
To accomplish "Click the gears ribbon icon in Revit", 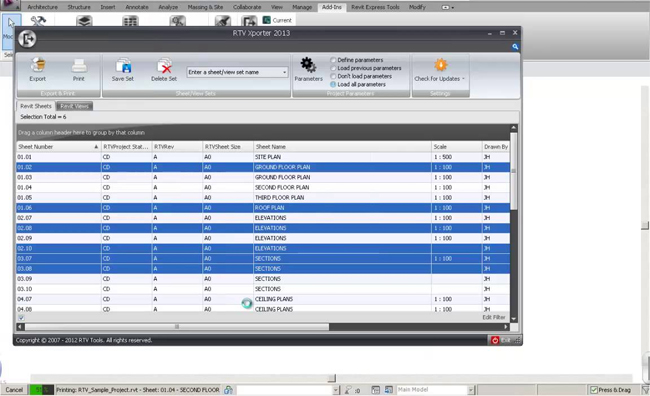I will point(177,21).
